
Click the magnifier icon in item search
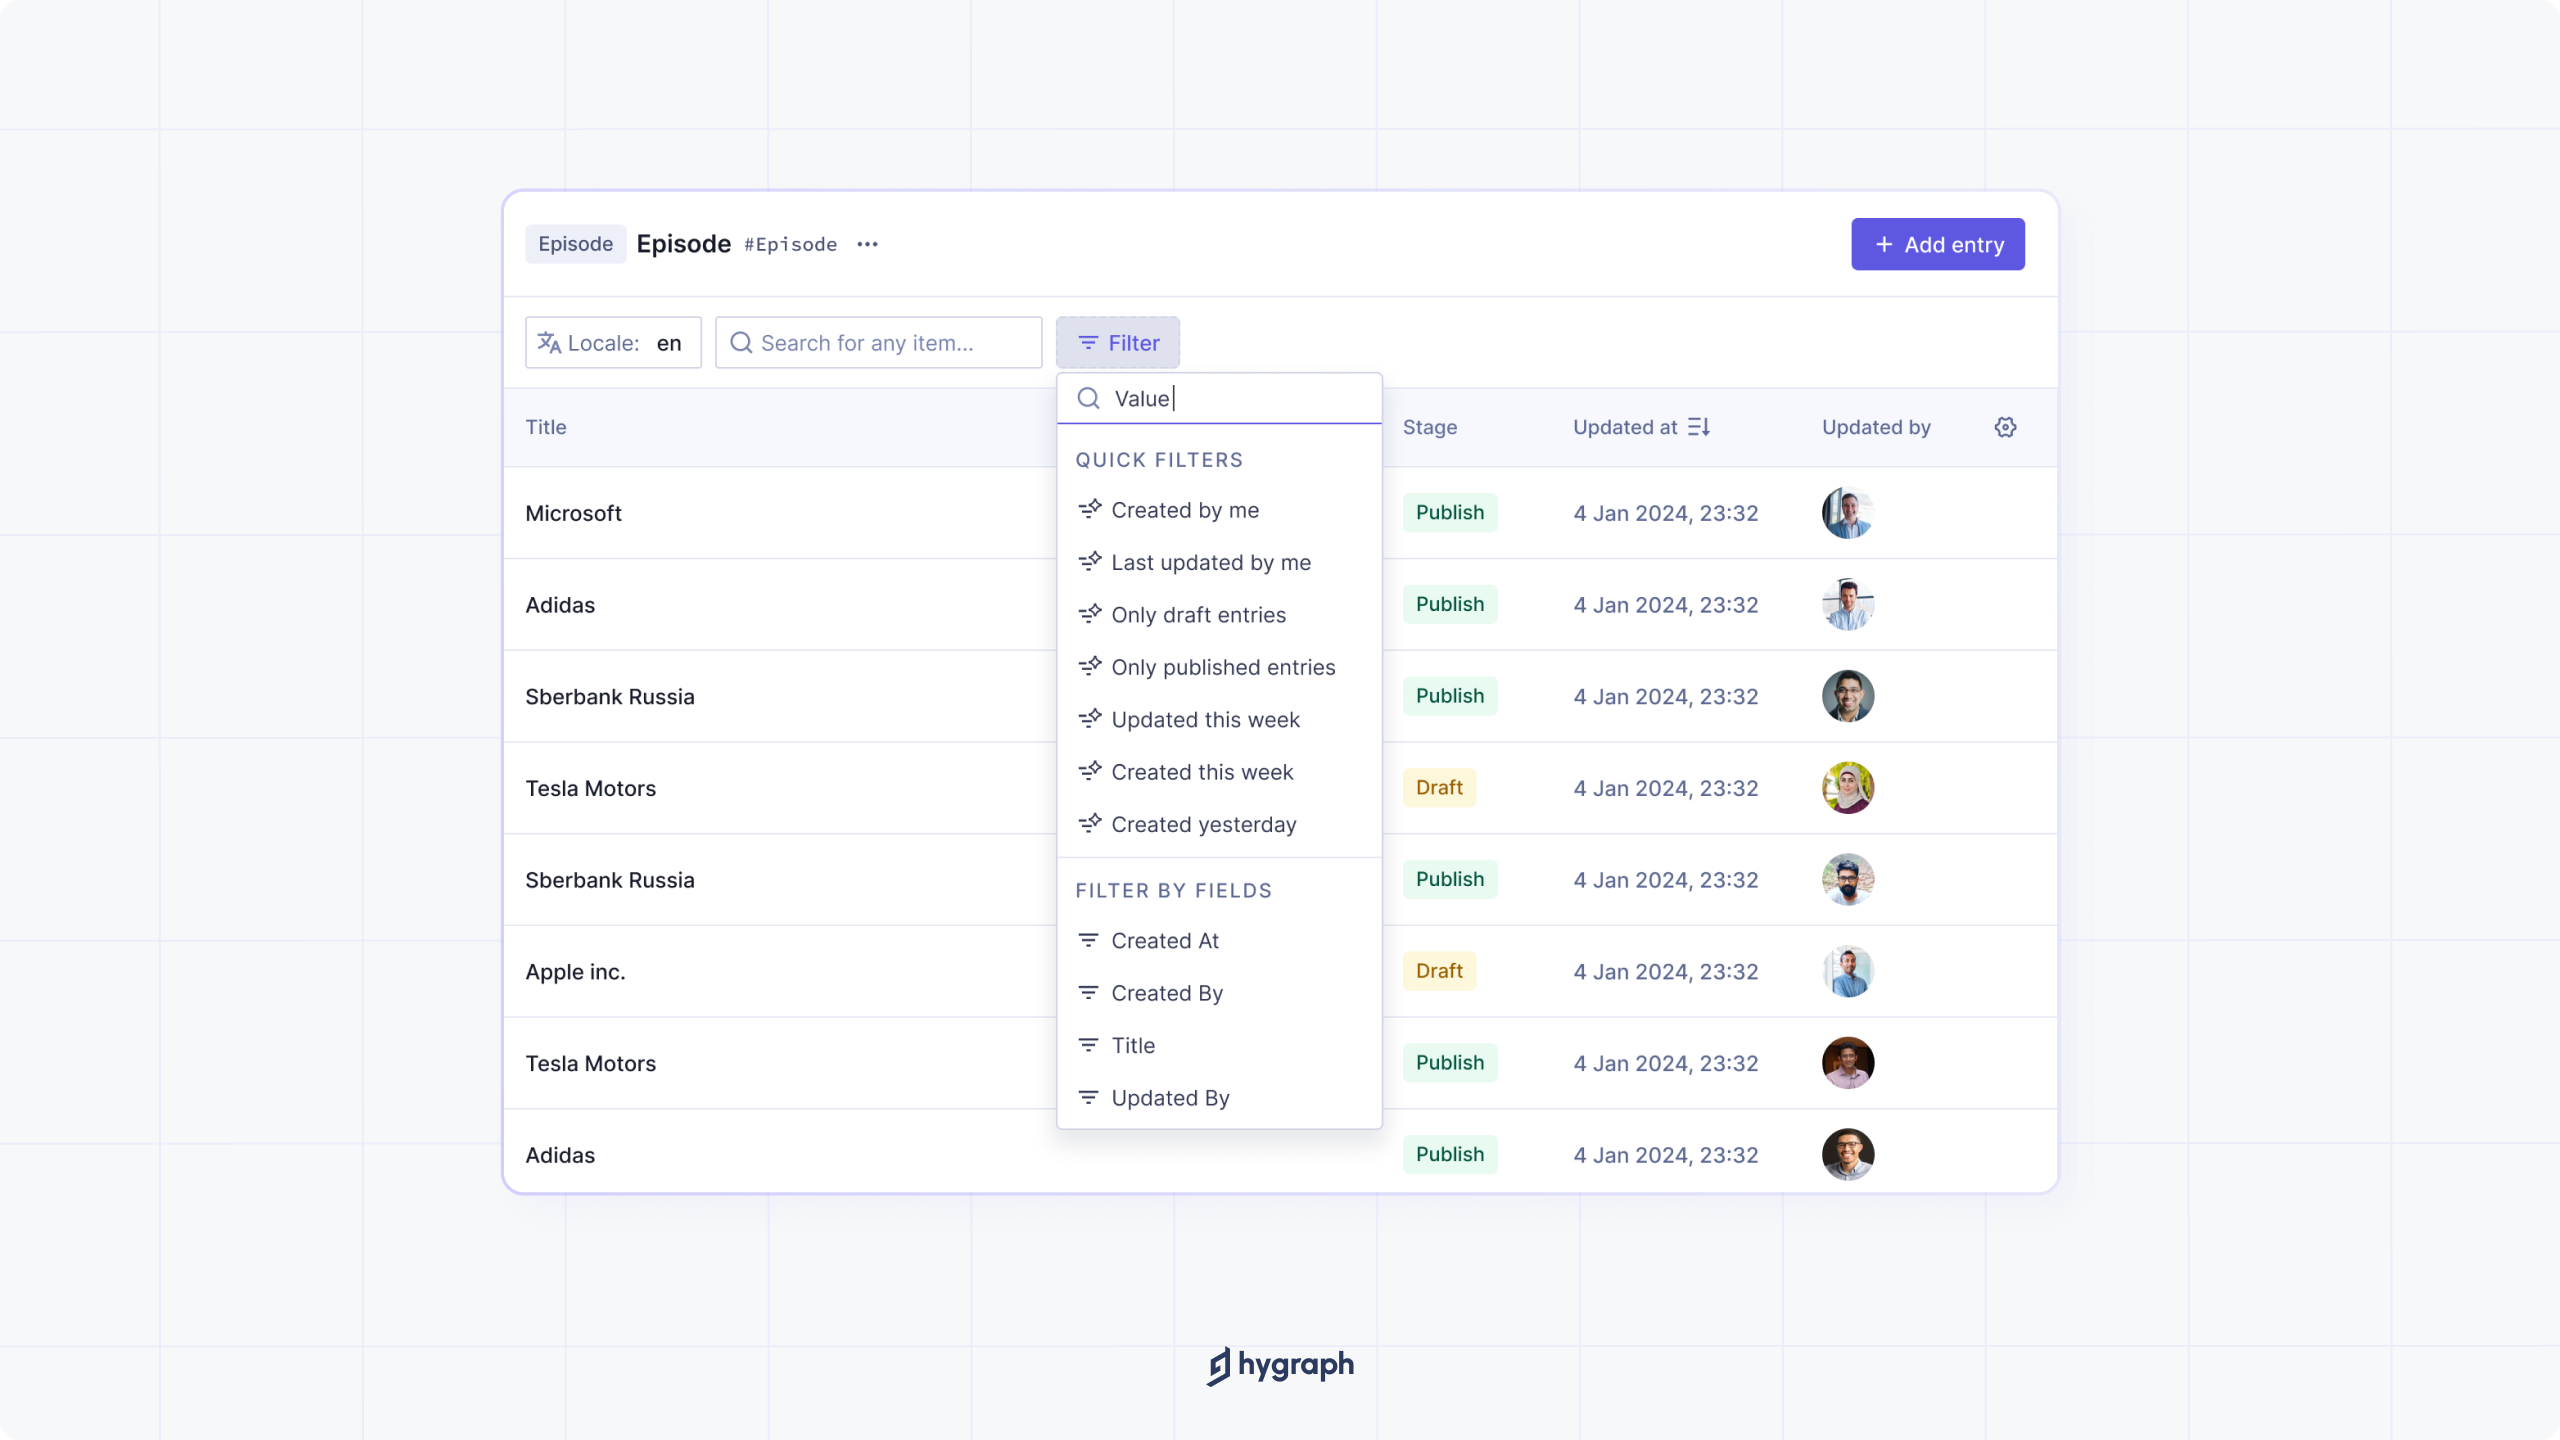(x=741, y=343)
